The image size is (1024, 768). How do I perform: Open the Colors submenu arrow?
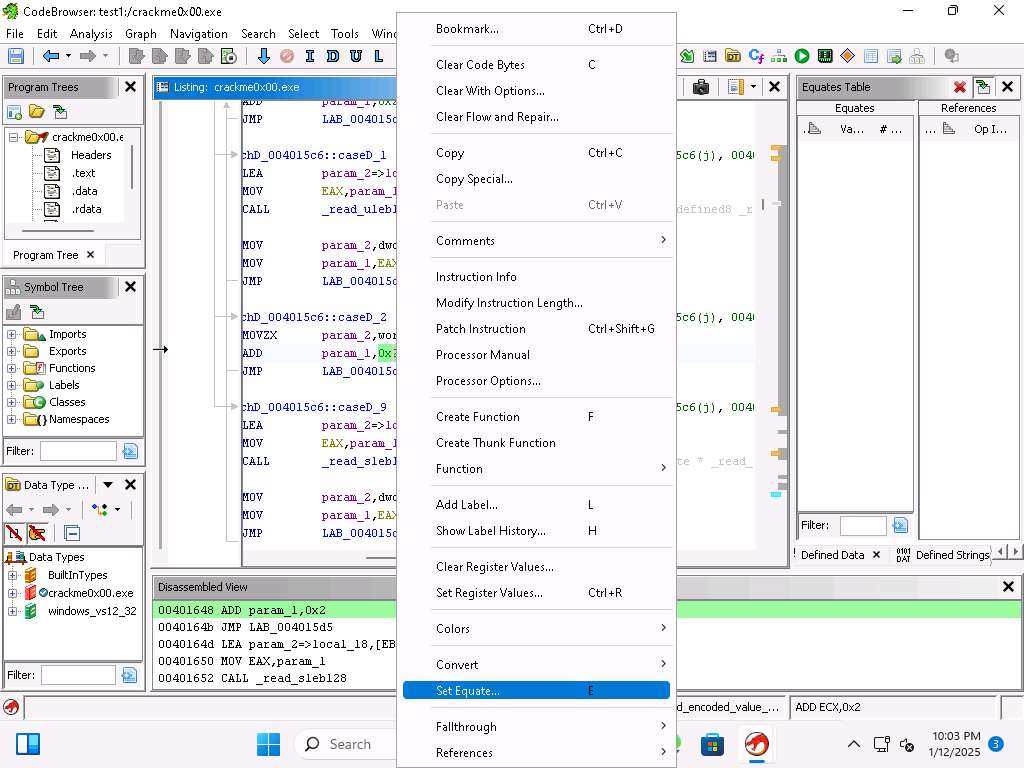[x=662, y=628]
